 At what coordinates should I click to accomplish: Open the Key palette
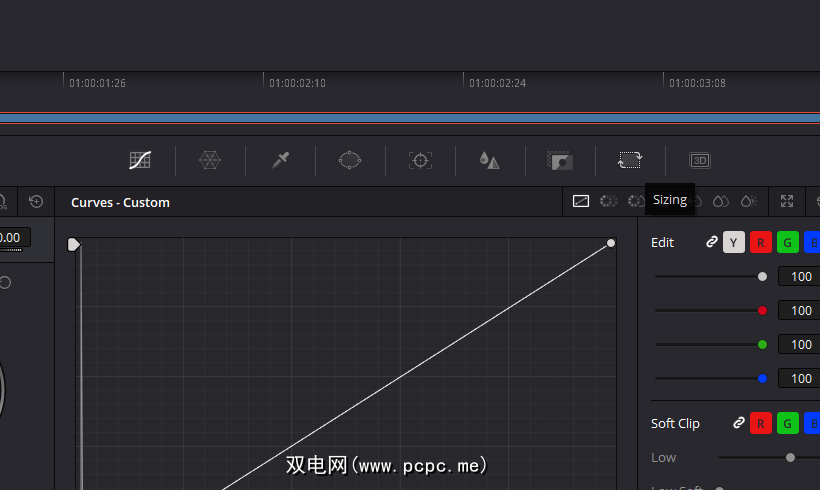tap(559, 160)
